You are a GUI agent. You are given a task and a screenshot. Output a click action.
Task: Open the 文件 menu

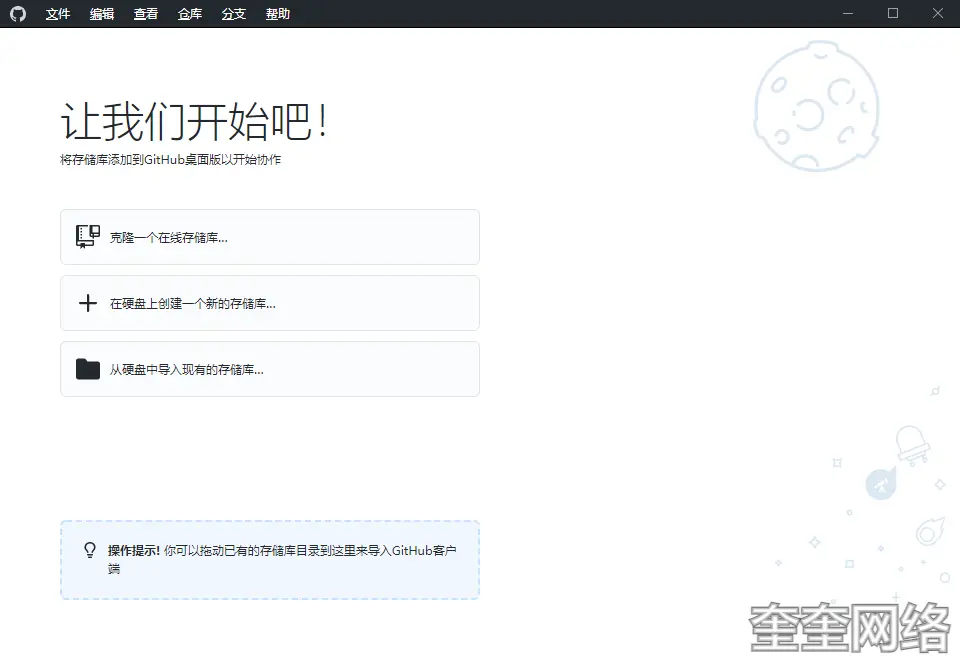click(x=58, y=13)
